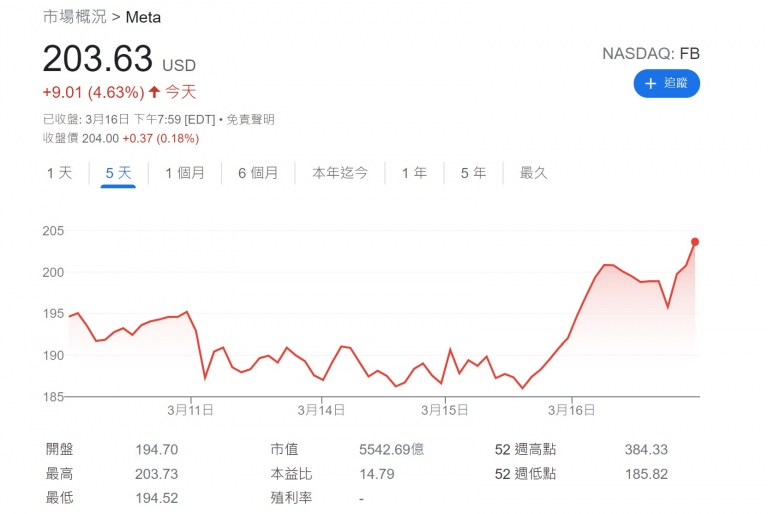Click the plus icon in 追蹤 button
Screen dimensions: 768x514
[x=650, y=84]
